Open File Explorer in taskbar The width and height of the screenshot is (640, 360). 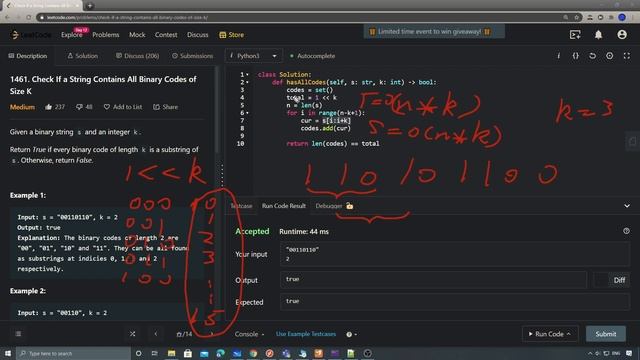click(x=171, y=353)
